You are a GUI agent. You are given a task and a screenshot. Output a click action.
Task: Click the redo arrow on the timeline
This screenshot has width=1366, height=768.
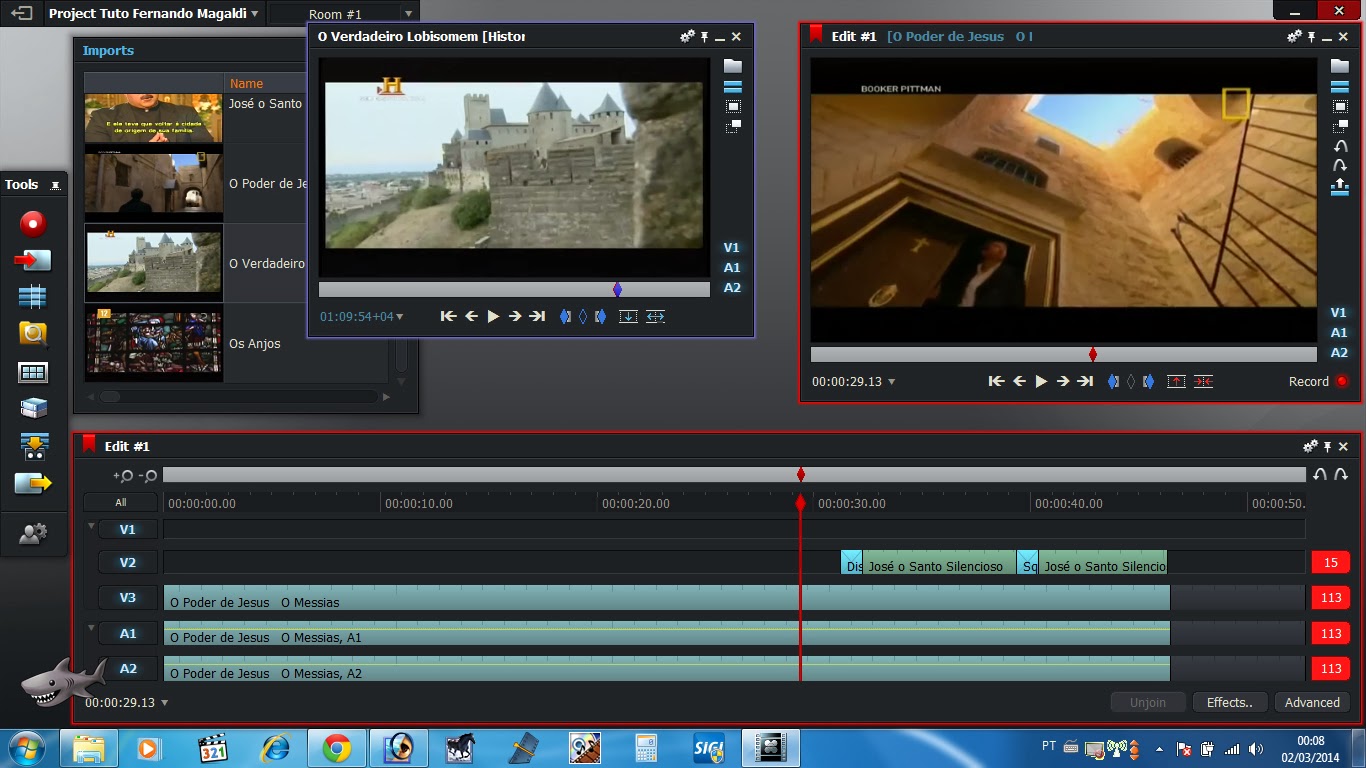(1341, 475)
